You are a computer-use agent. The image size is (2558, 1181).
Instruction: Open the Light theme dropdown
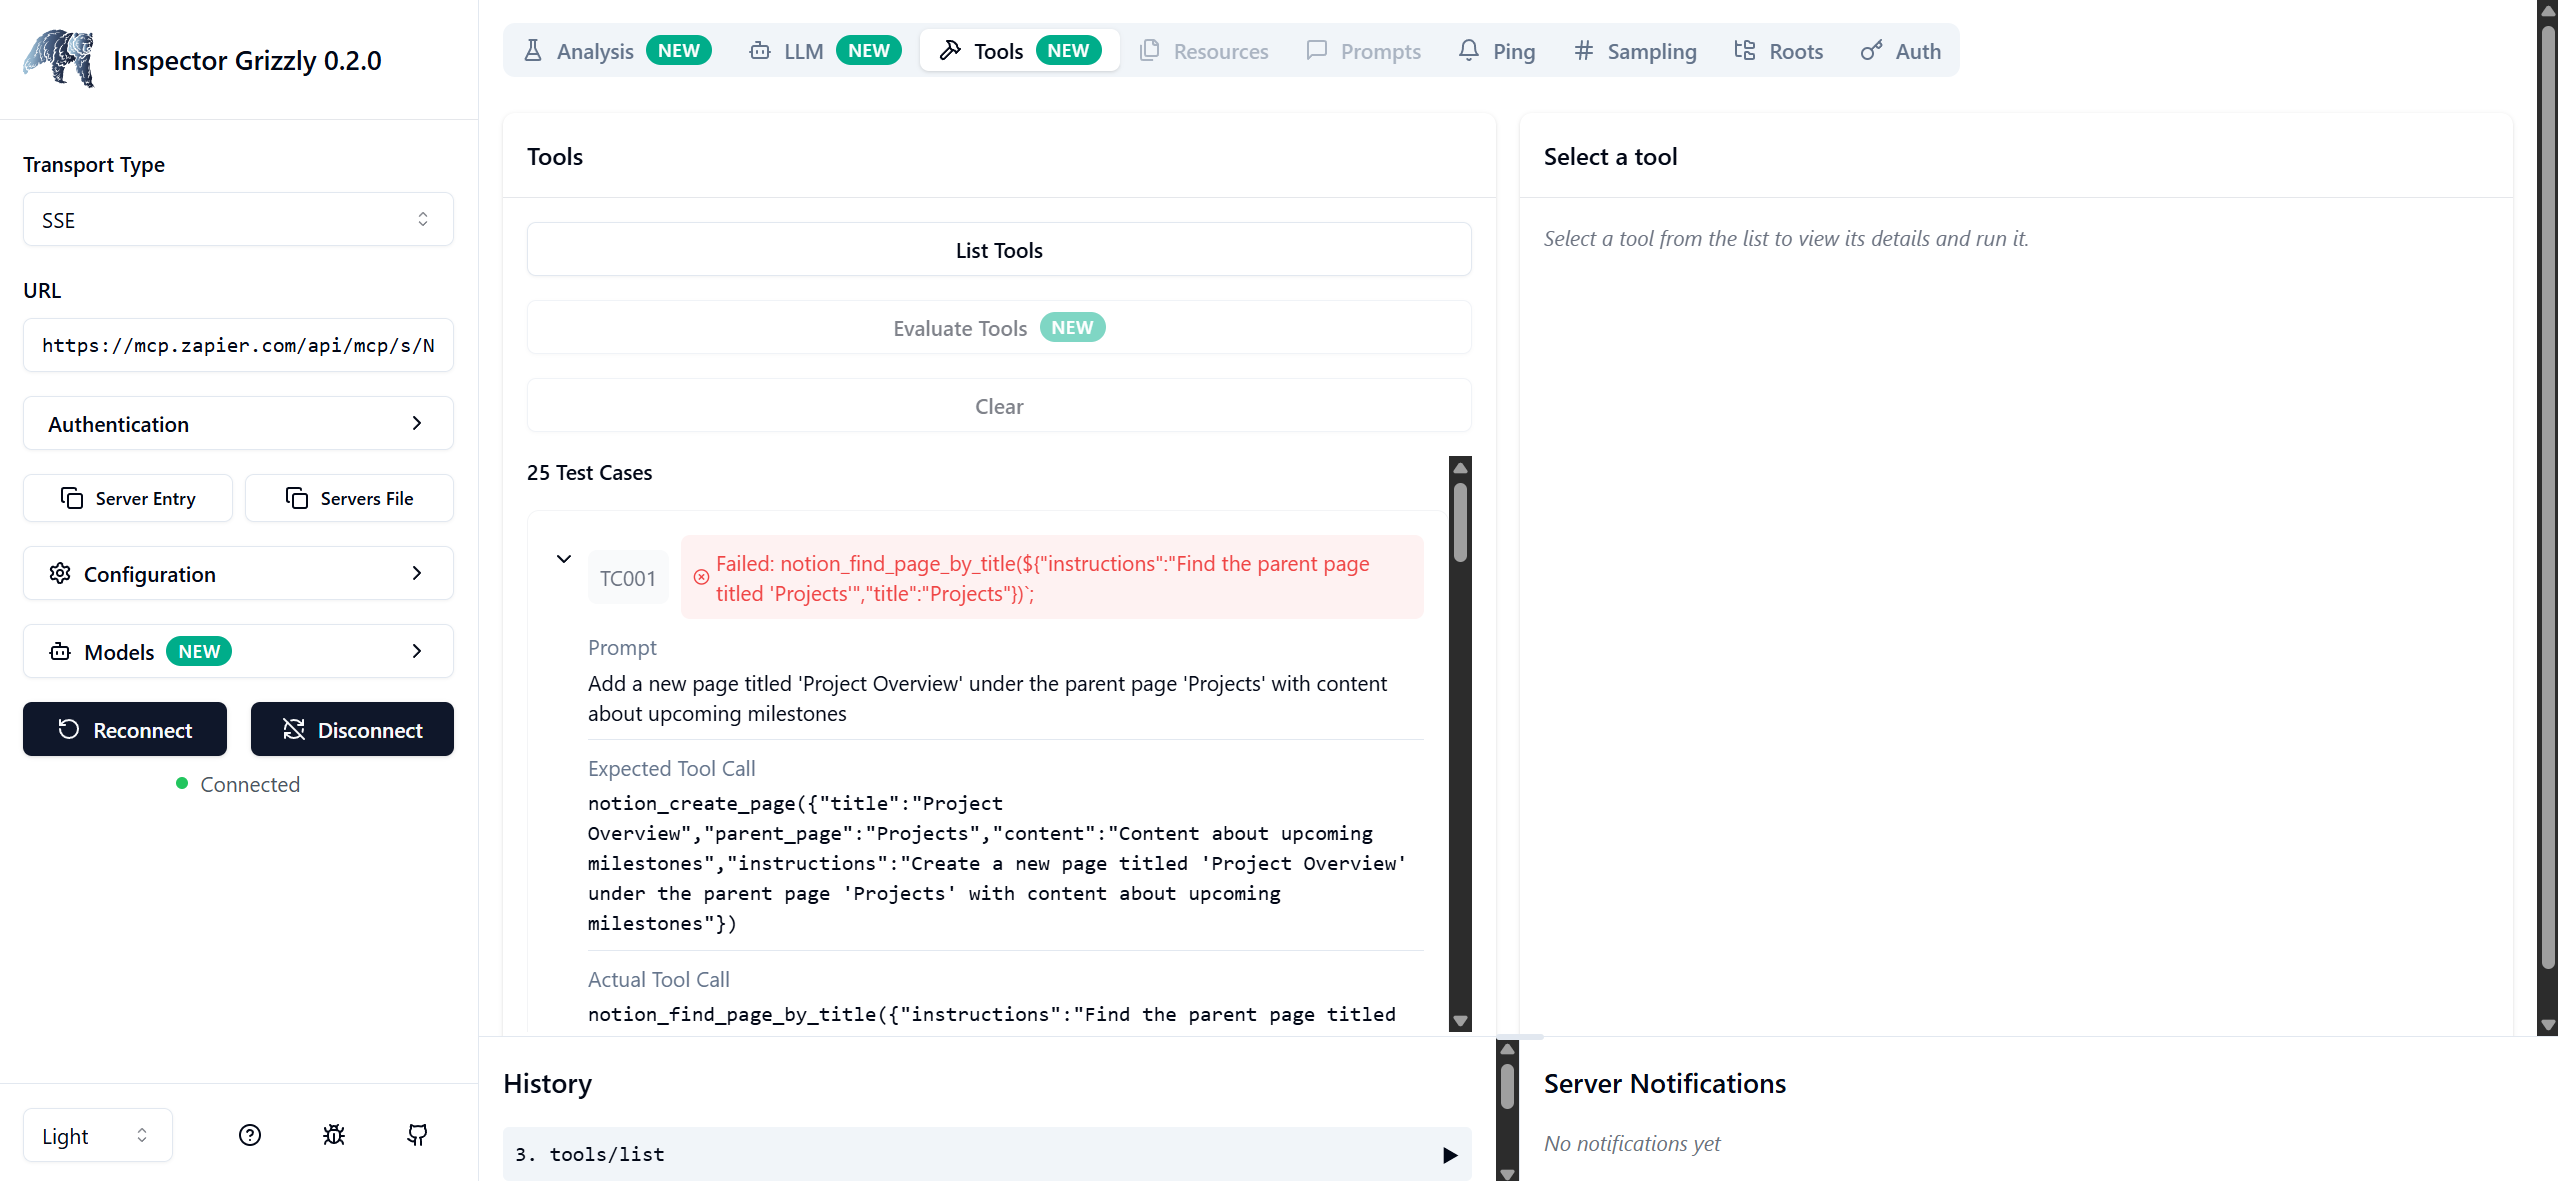point(97,1135)
